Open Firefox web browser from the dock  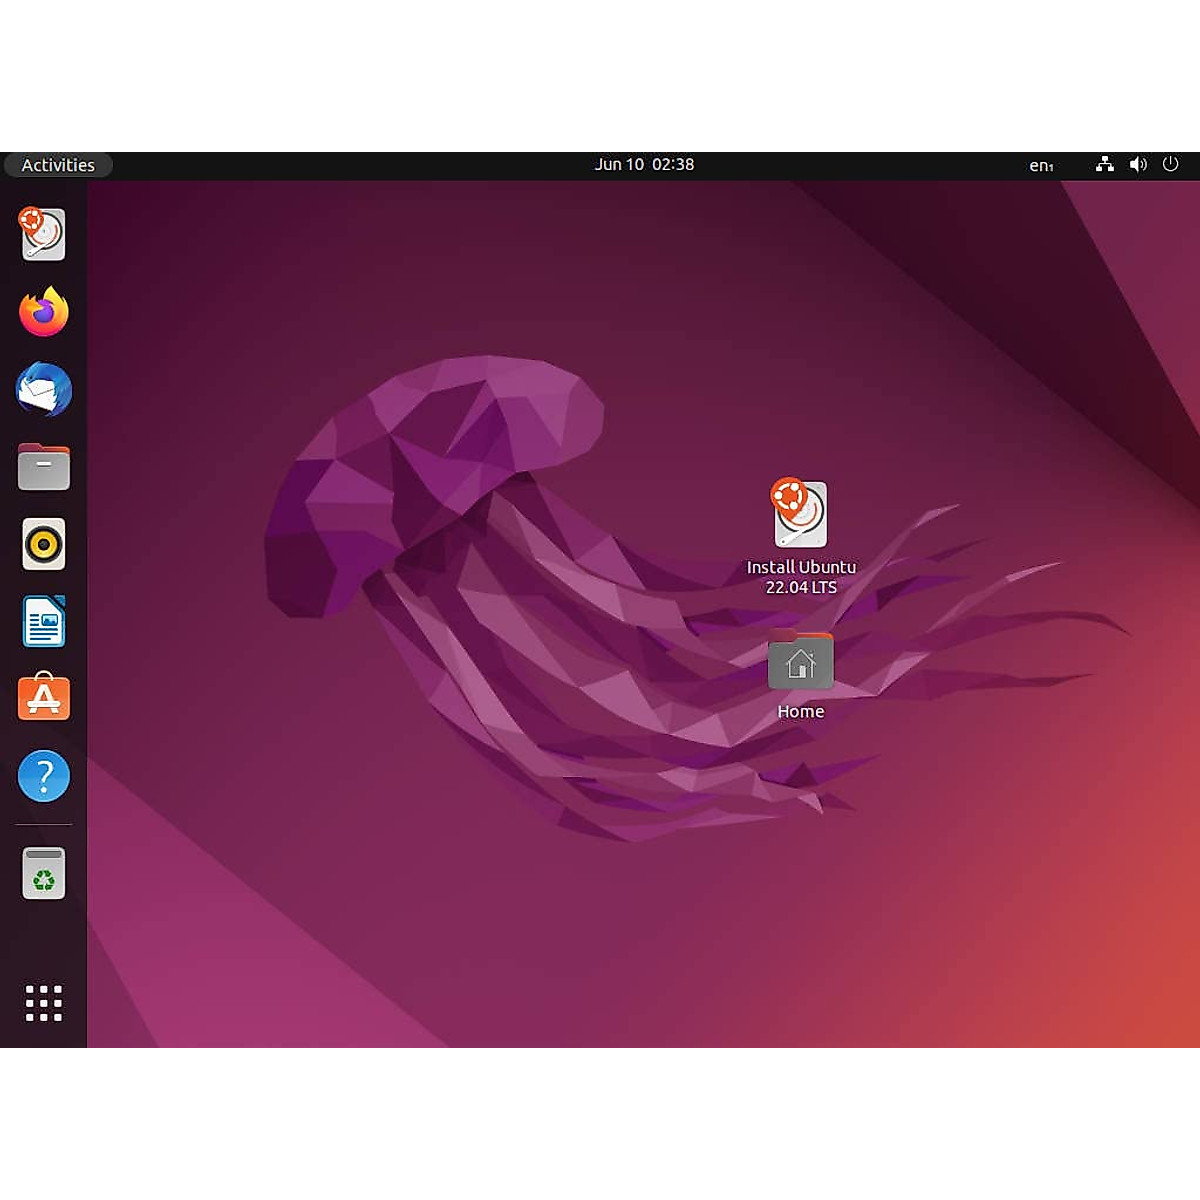[x=43, y=312]
